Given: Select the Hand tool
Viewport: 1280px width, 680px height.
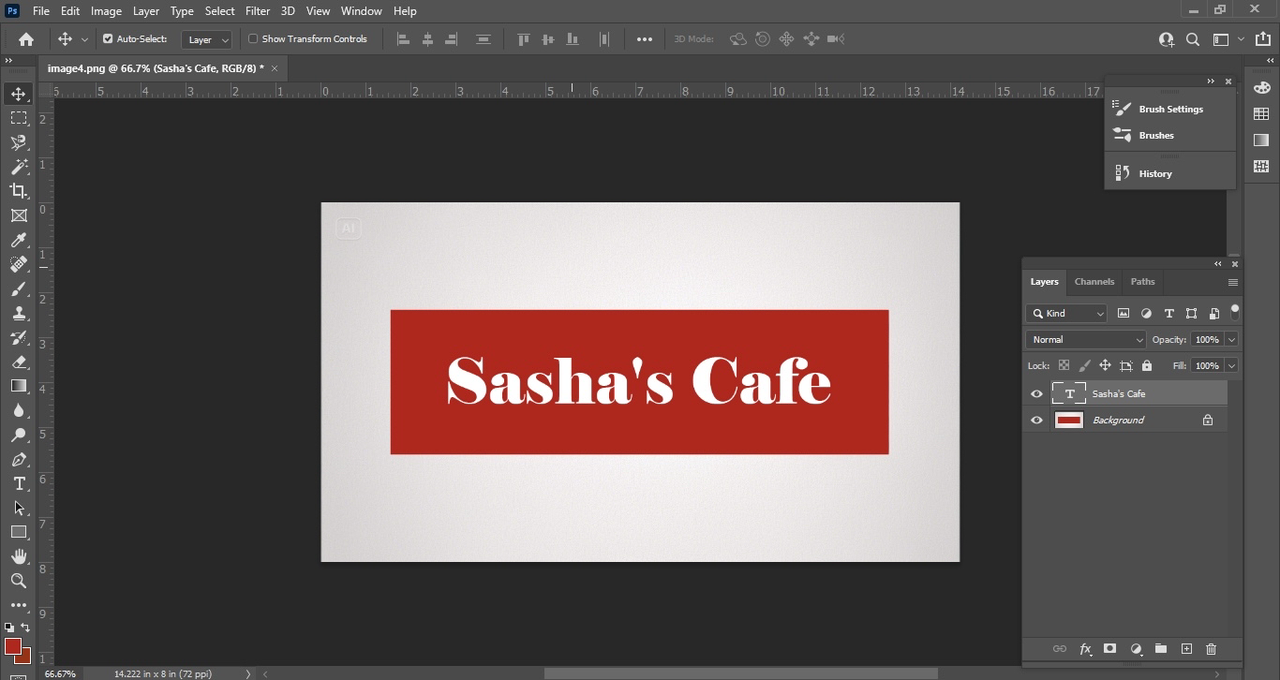Looking at the screenshot, I should coord(19,557).
